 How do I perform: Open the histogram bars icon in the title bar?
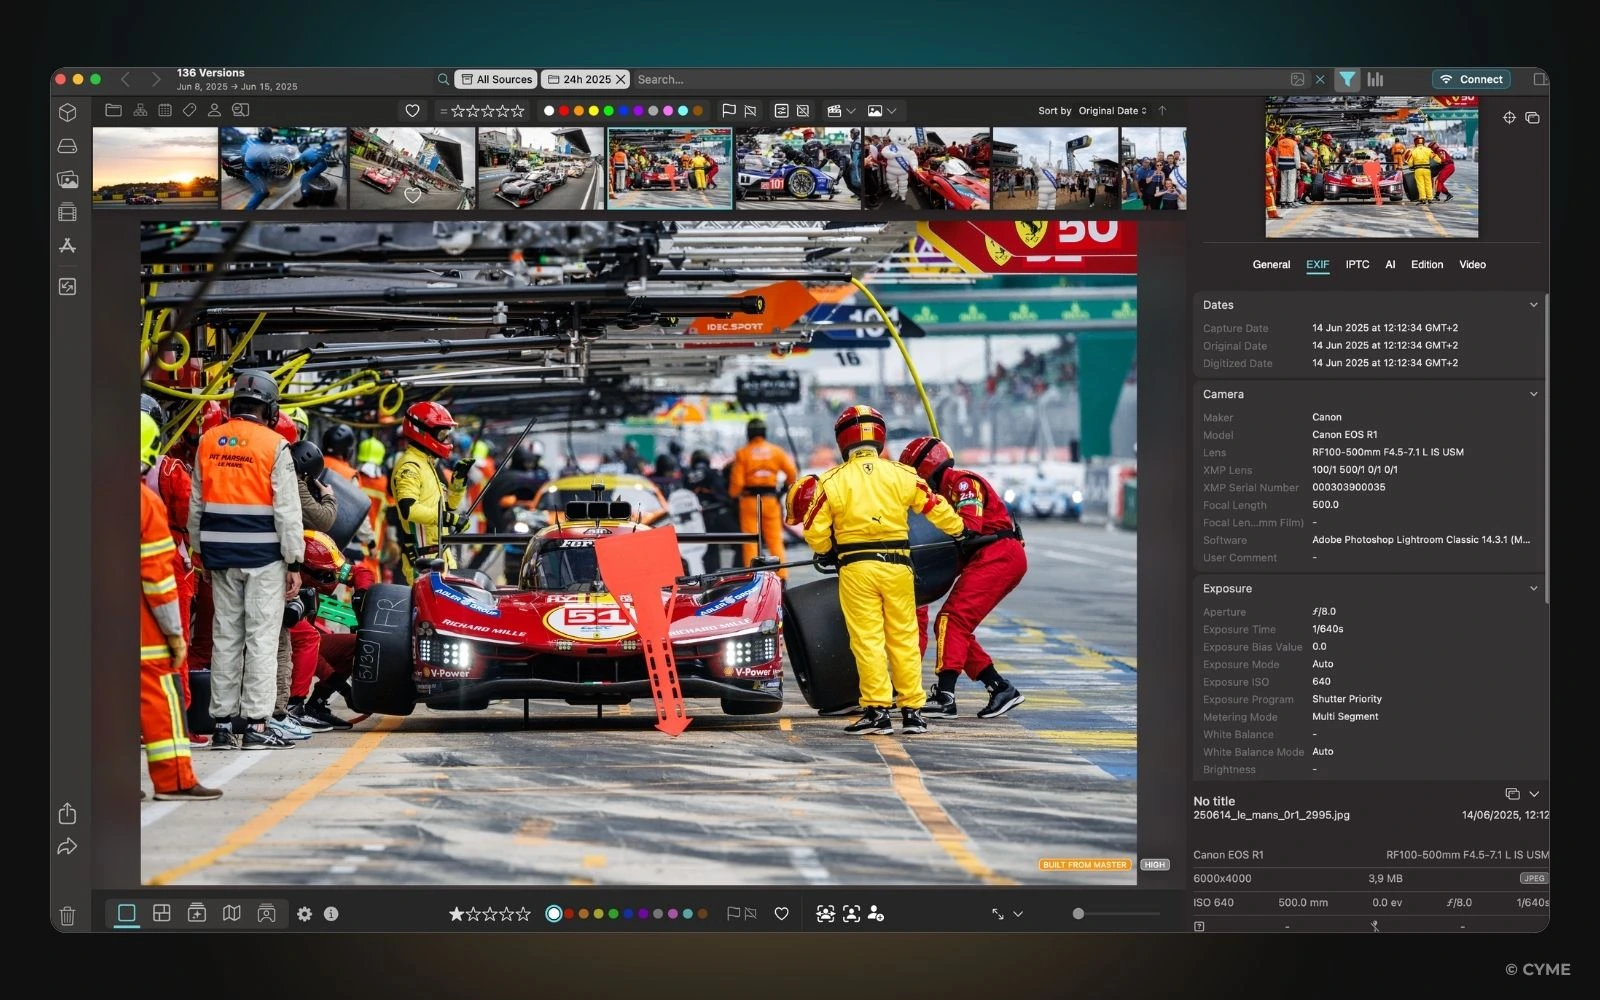click(1376, 79)
